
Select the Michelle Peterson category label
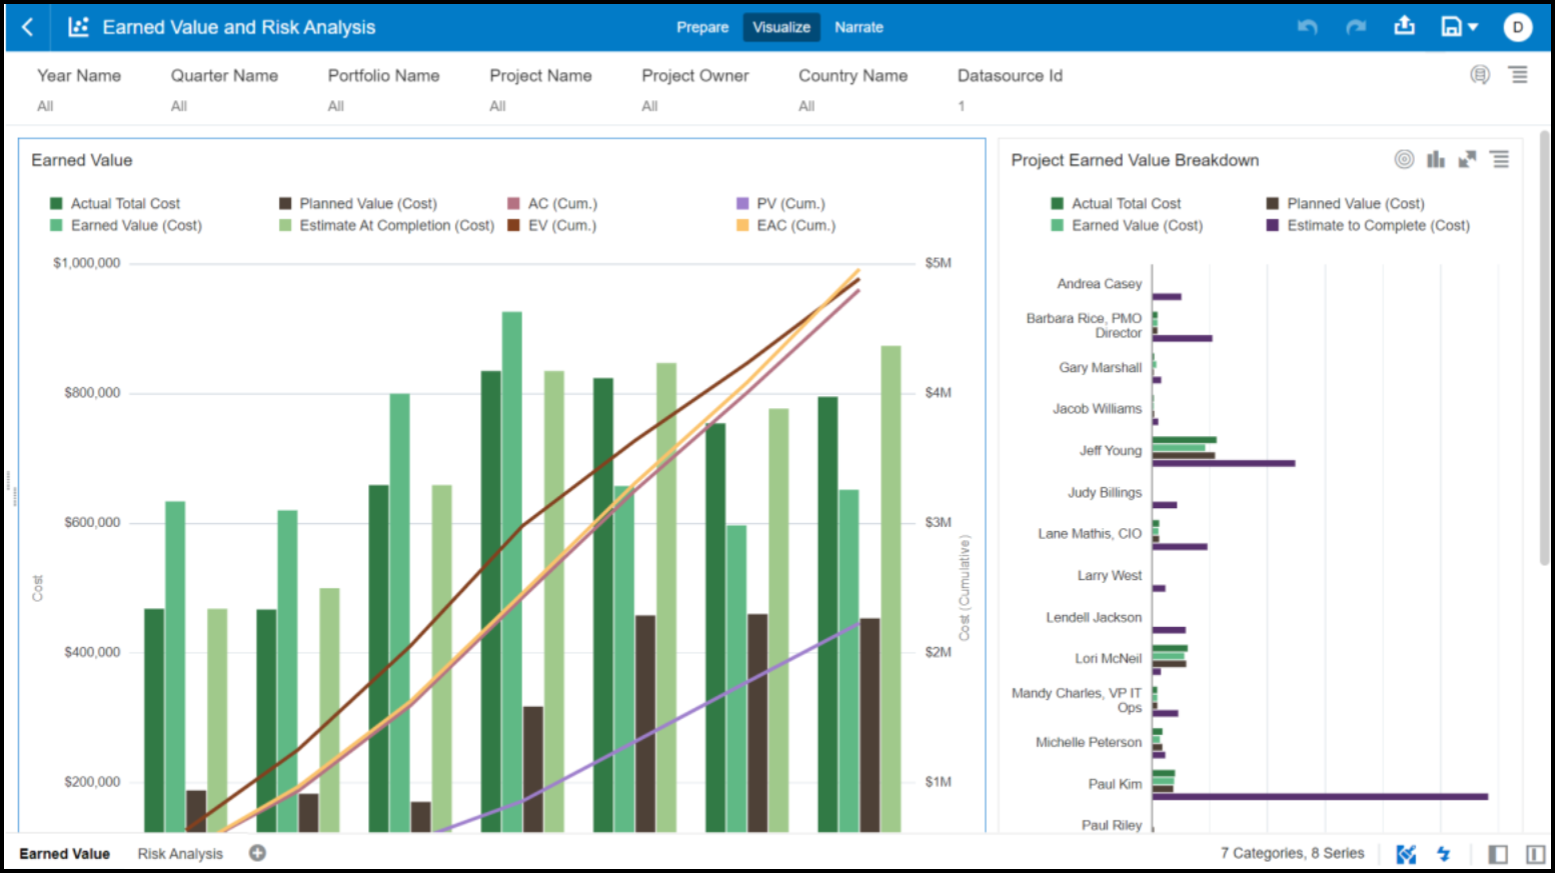tap(1088, 742)
